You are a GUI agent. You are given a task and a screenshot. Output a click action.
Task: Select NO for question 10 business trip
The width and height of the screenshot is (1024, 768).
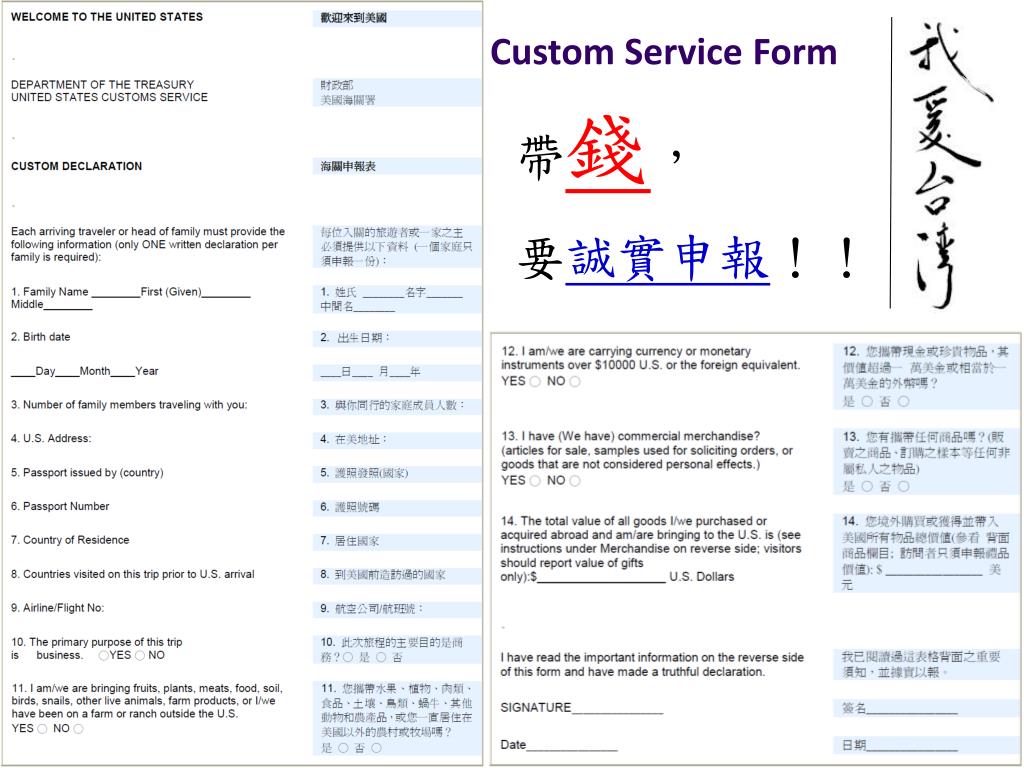tap(140, 655)
